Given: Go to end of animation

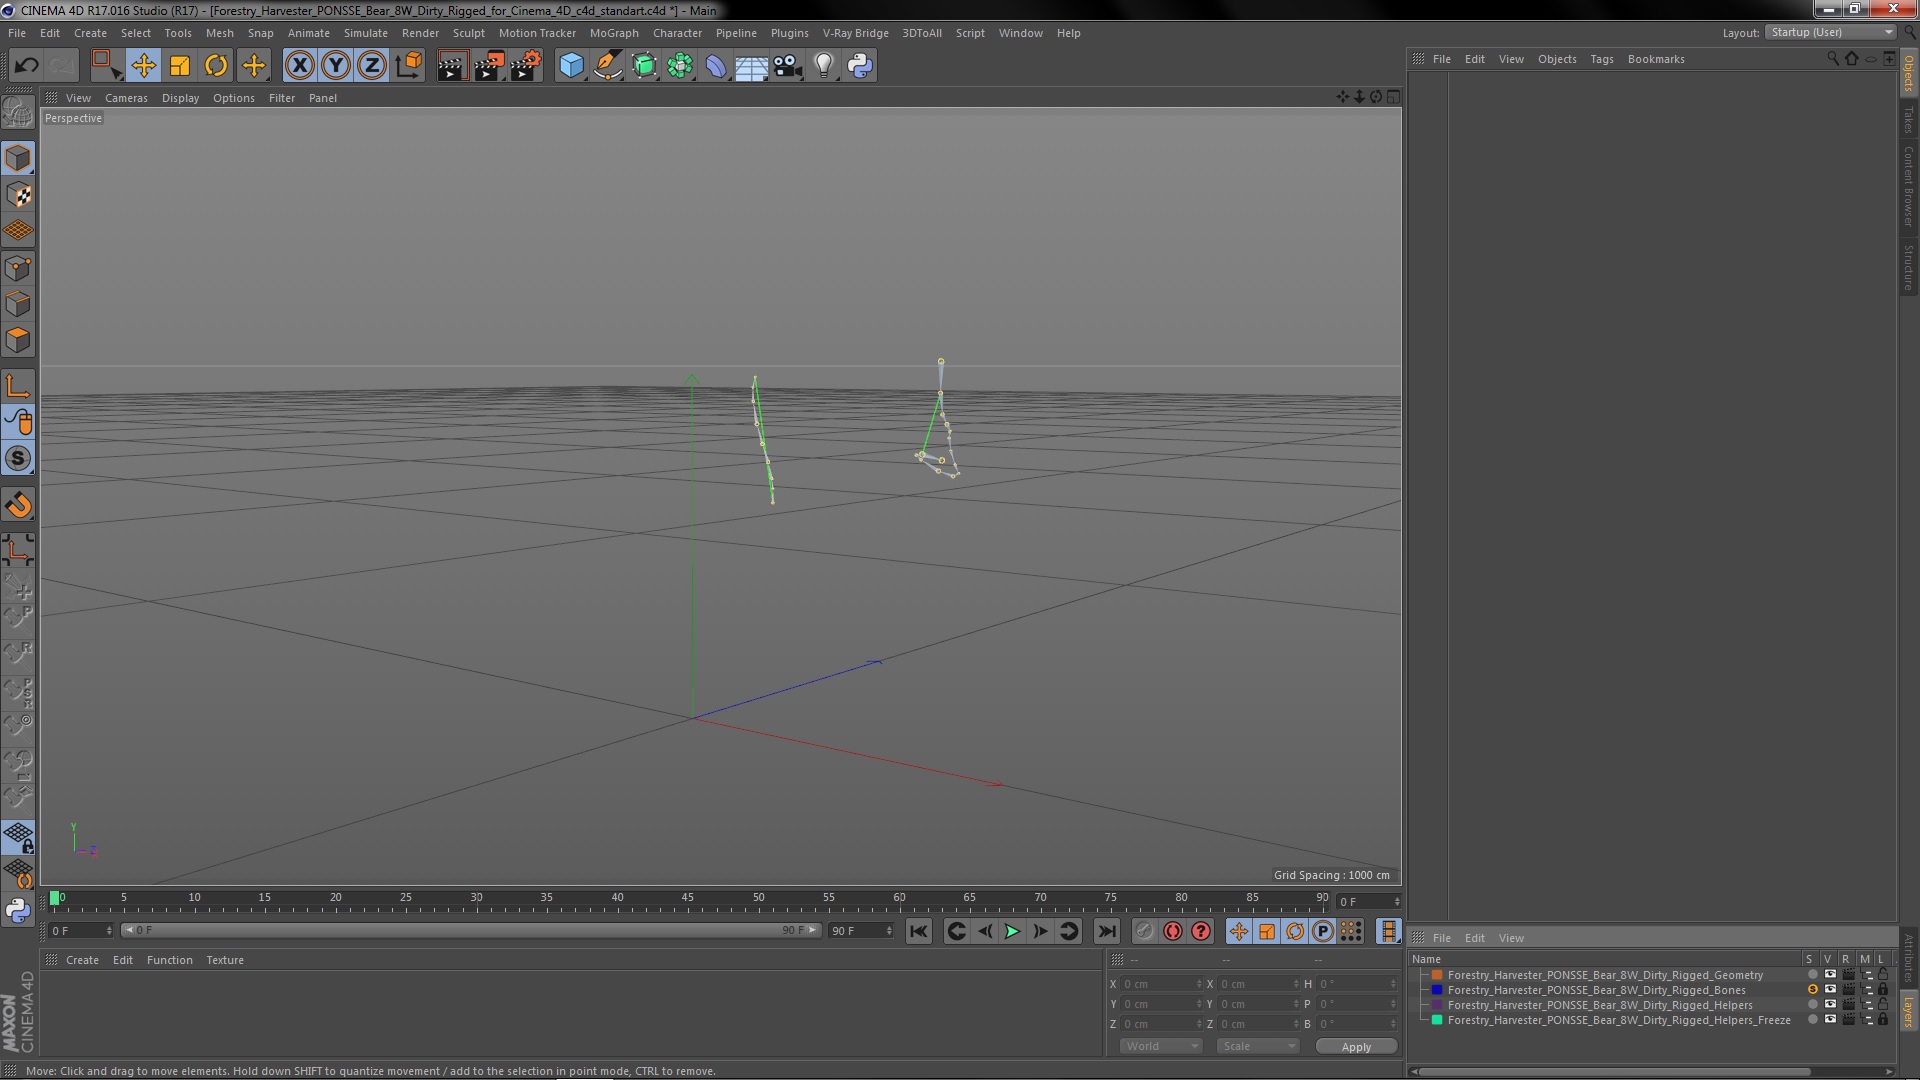Looking at the screenshot, I should (x=1106, y=931).
